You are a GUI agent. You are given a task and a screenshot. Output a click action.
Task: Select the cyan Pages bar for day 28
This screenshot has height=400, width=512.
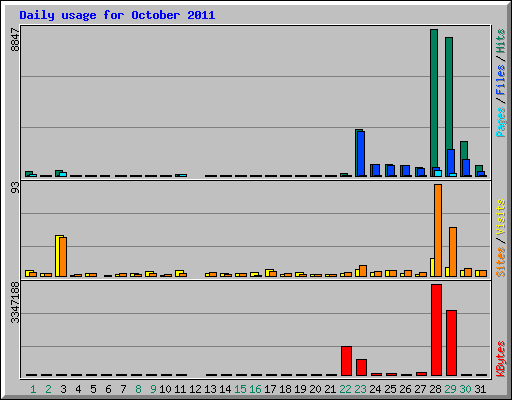(x=438, y=173)
